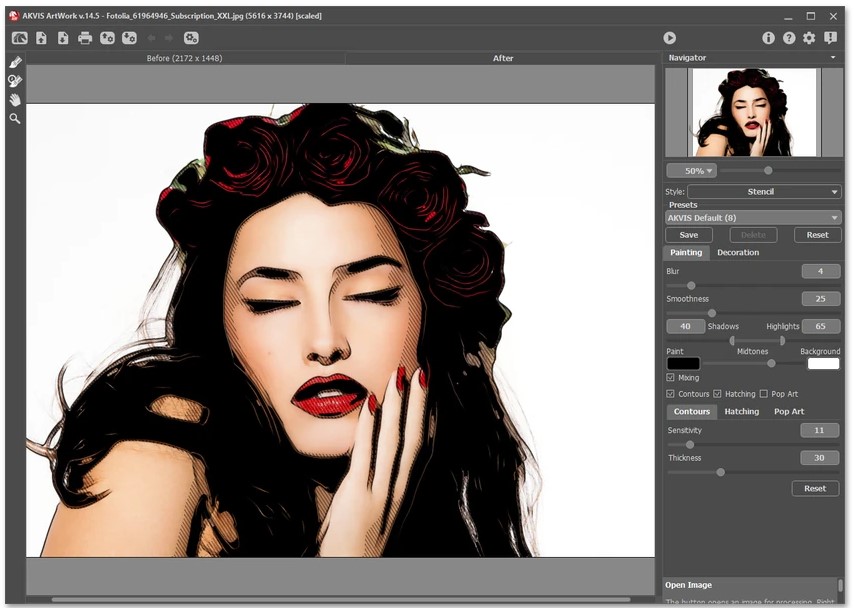Image resolution: width=854 pixels, height=608 pixels.
Task: Switch to the Before image tab
Action: [185, 58]
